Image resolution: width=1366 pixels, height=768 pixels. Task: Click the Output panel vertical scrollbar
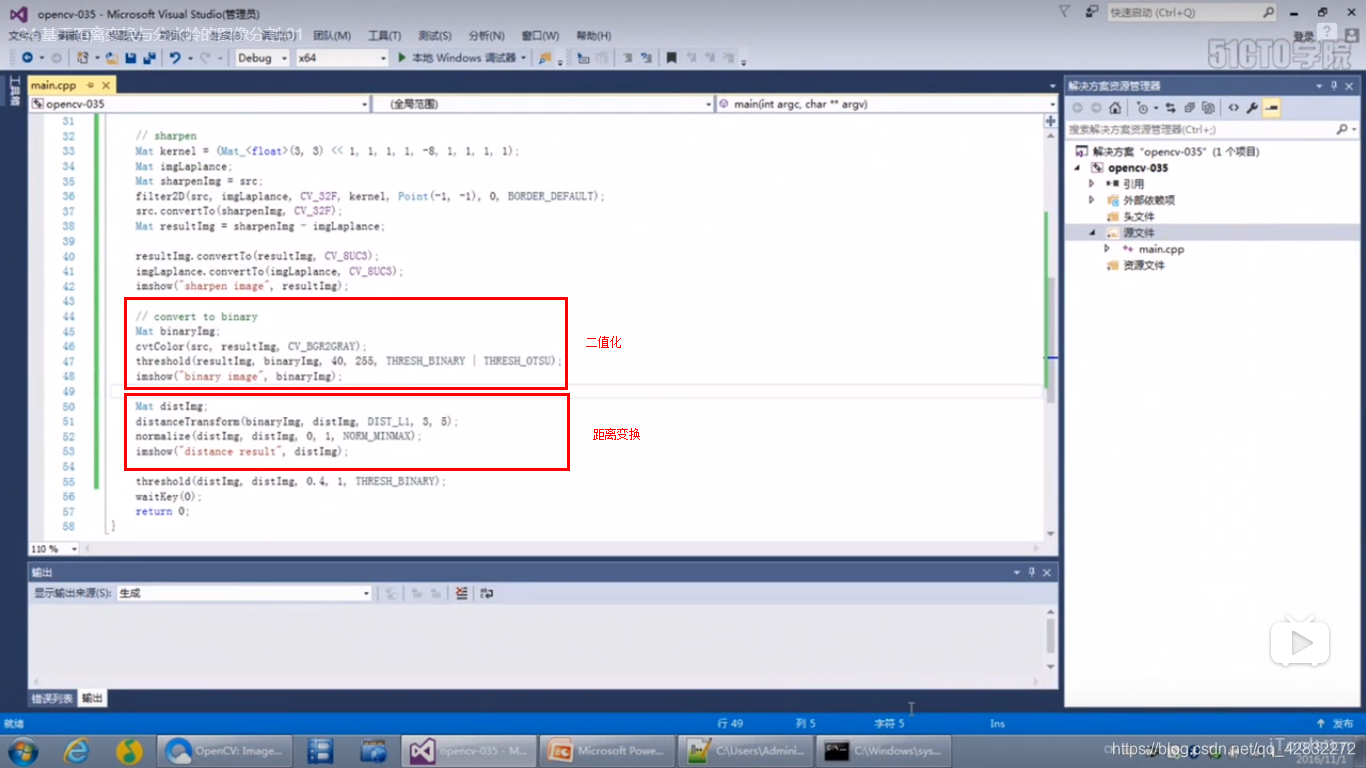pyautogui.click(x=1051, y=635)
